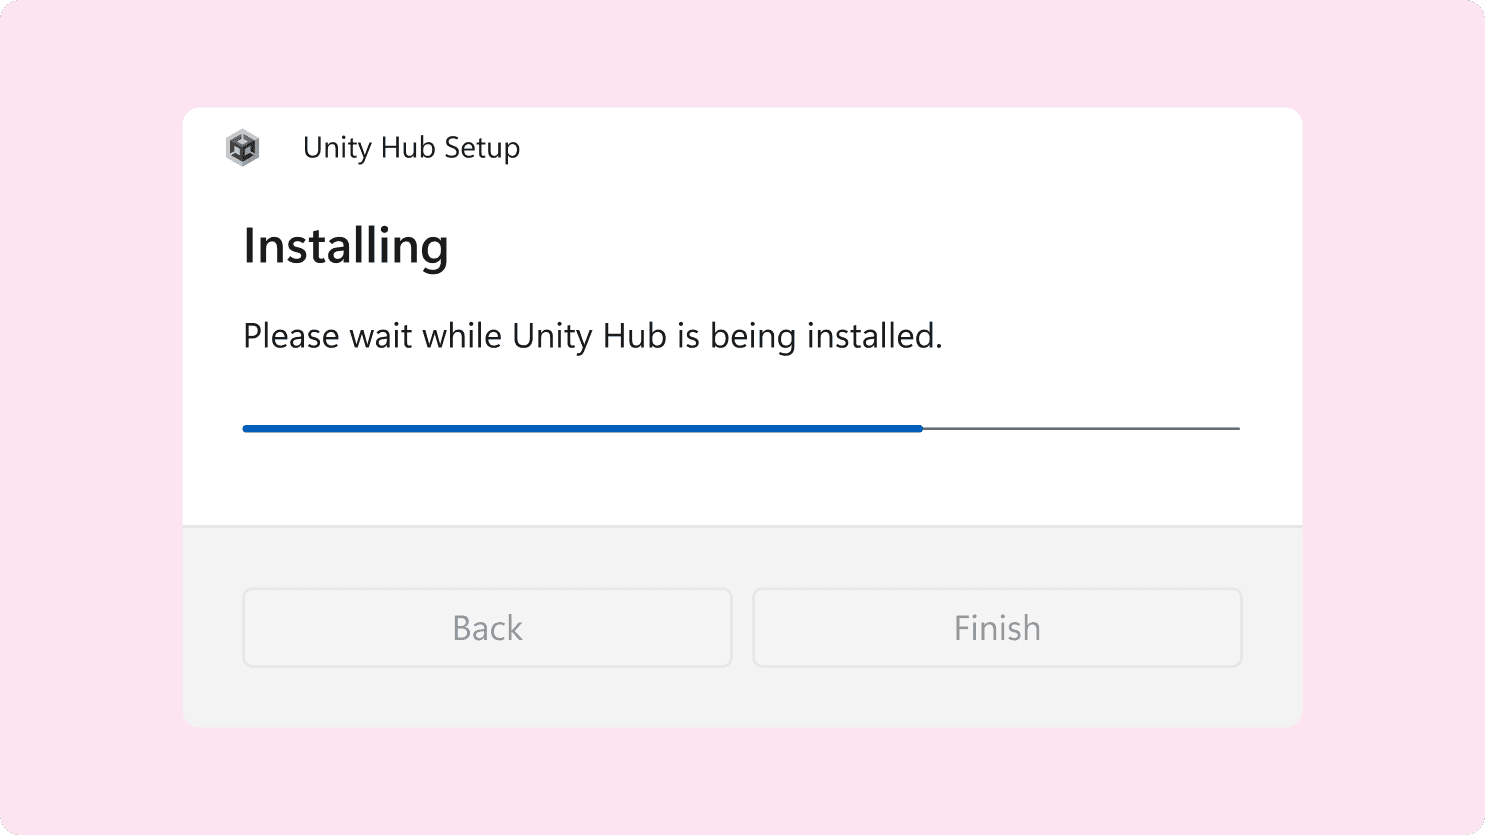This screenshot has height=835, width=1485.
Task: Click the filled blue portion of the progress bar
Action: click(x=580, y=428)
